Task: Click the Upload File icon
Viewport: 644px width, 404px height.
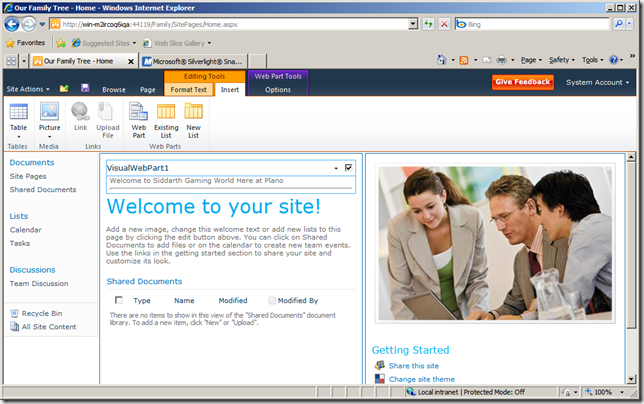Action: [x=106, y=112]
